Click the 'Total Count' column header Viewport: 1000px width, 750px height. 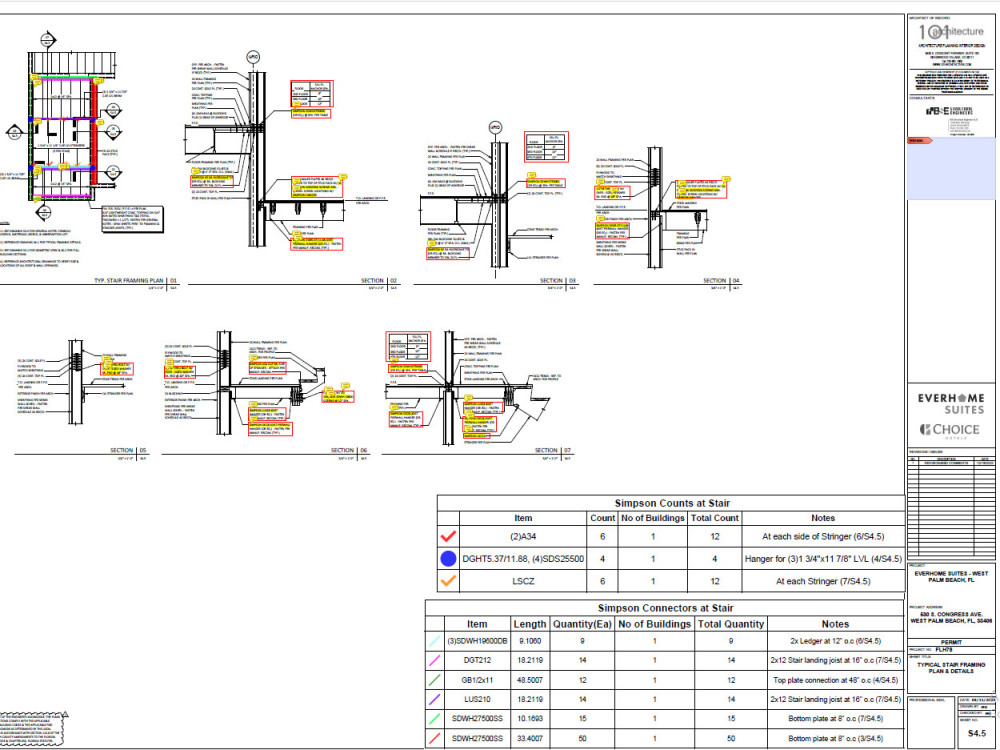714,518
